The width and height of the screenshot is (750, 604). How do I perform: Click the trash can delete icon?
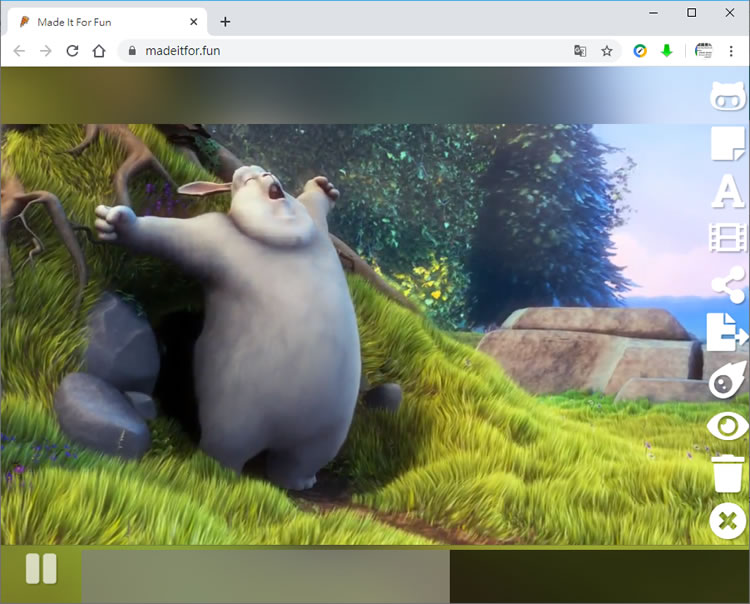(x=727, y=473)
